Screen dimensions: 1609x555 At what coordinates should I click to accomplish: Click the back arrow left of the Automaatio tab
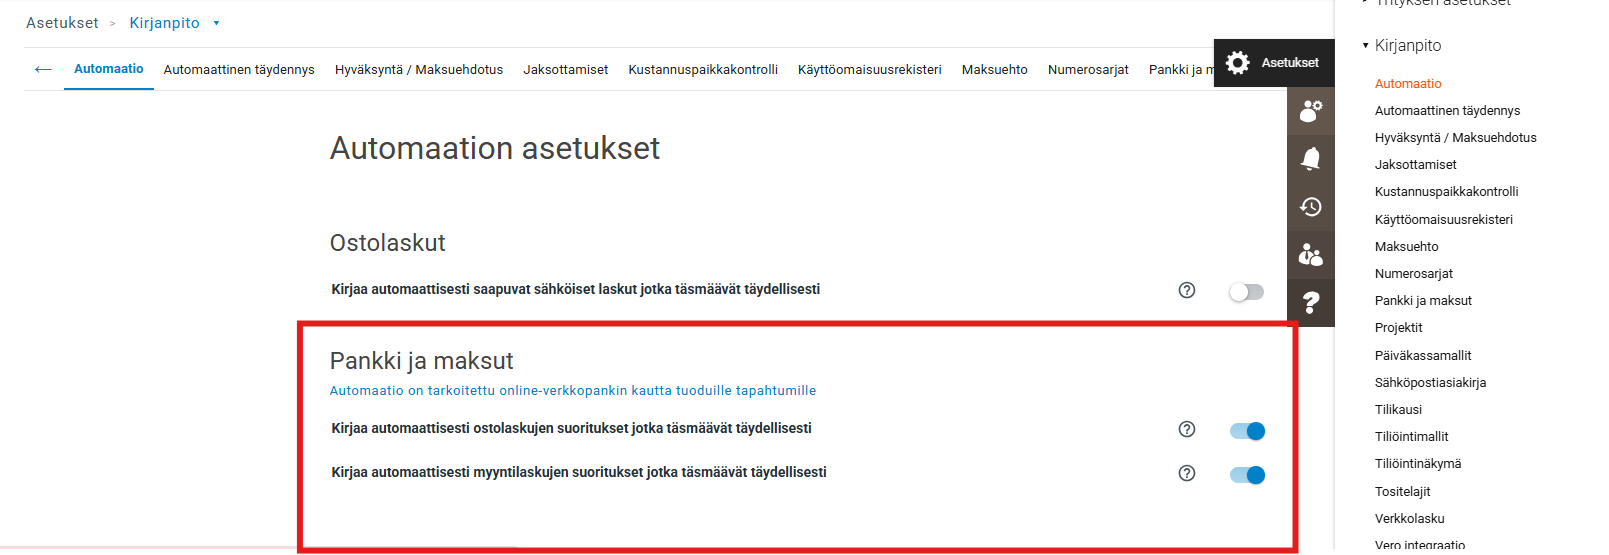click(x=43, y=69)
